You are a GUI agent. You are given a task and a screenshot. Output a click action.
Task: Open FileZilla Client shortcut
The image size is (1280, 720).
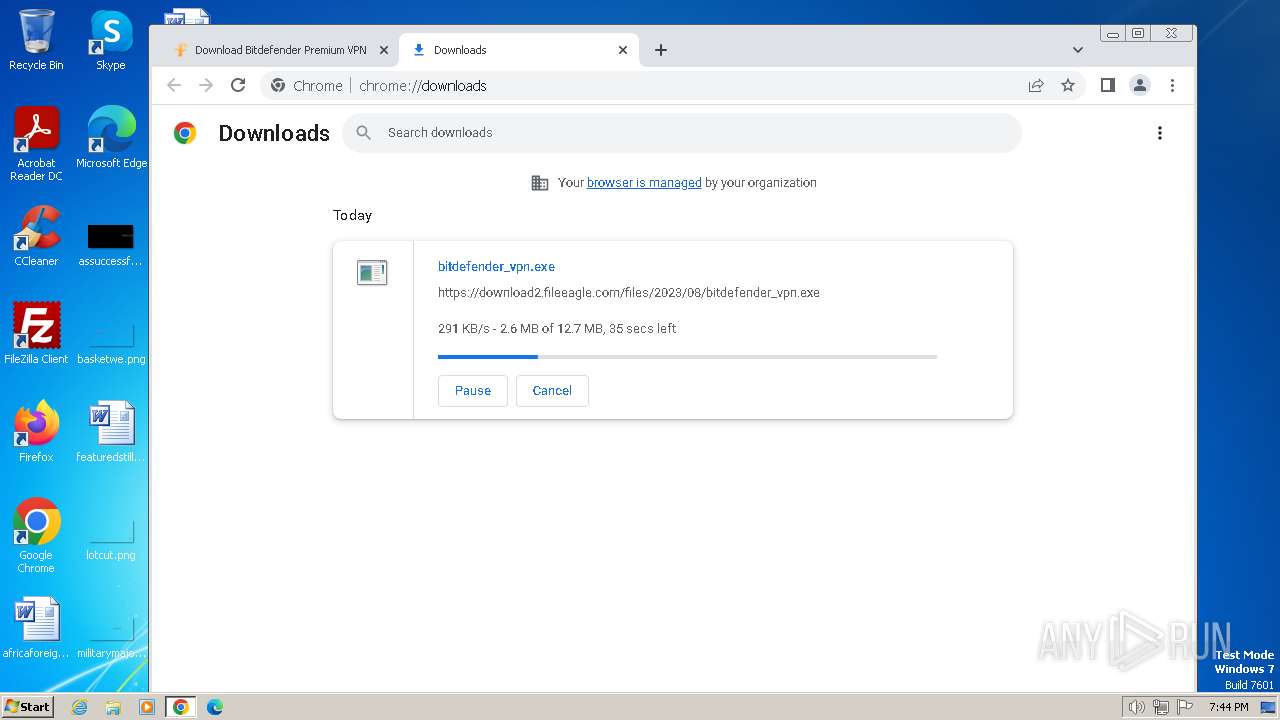point(36,334)
